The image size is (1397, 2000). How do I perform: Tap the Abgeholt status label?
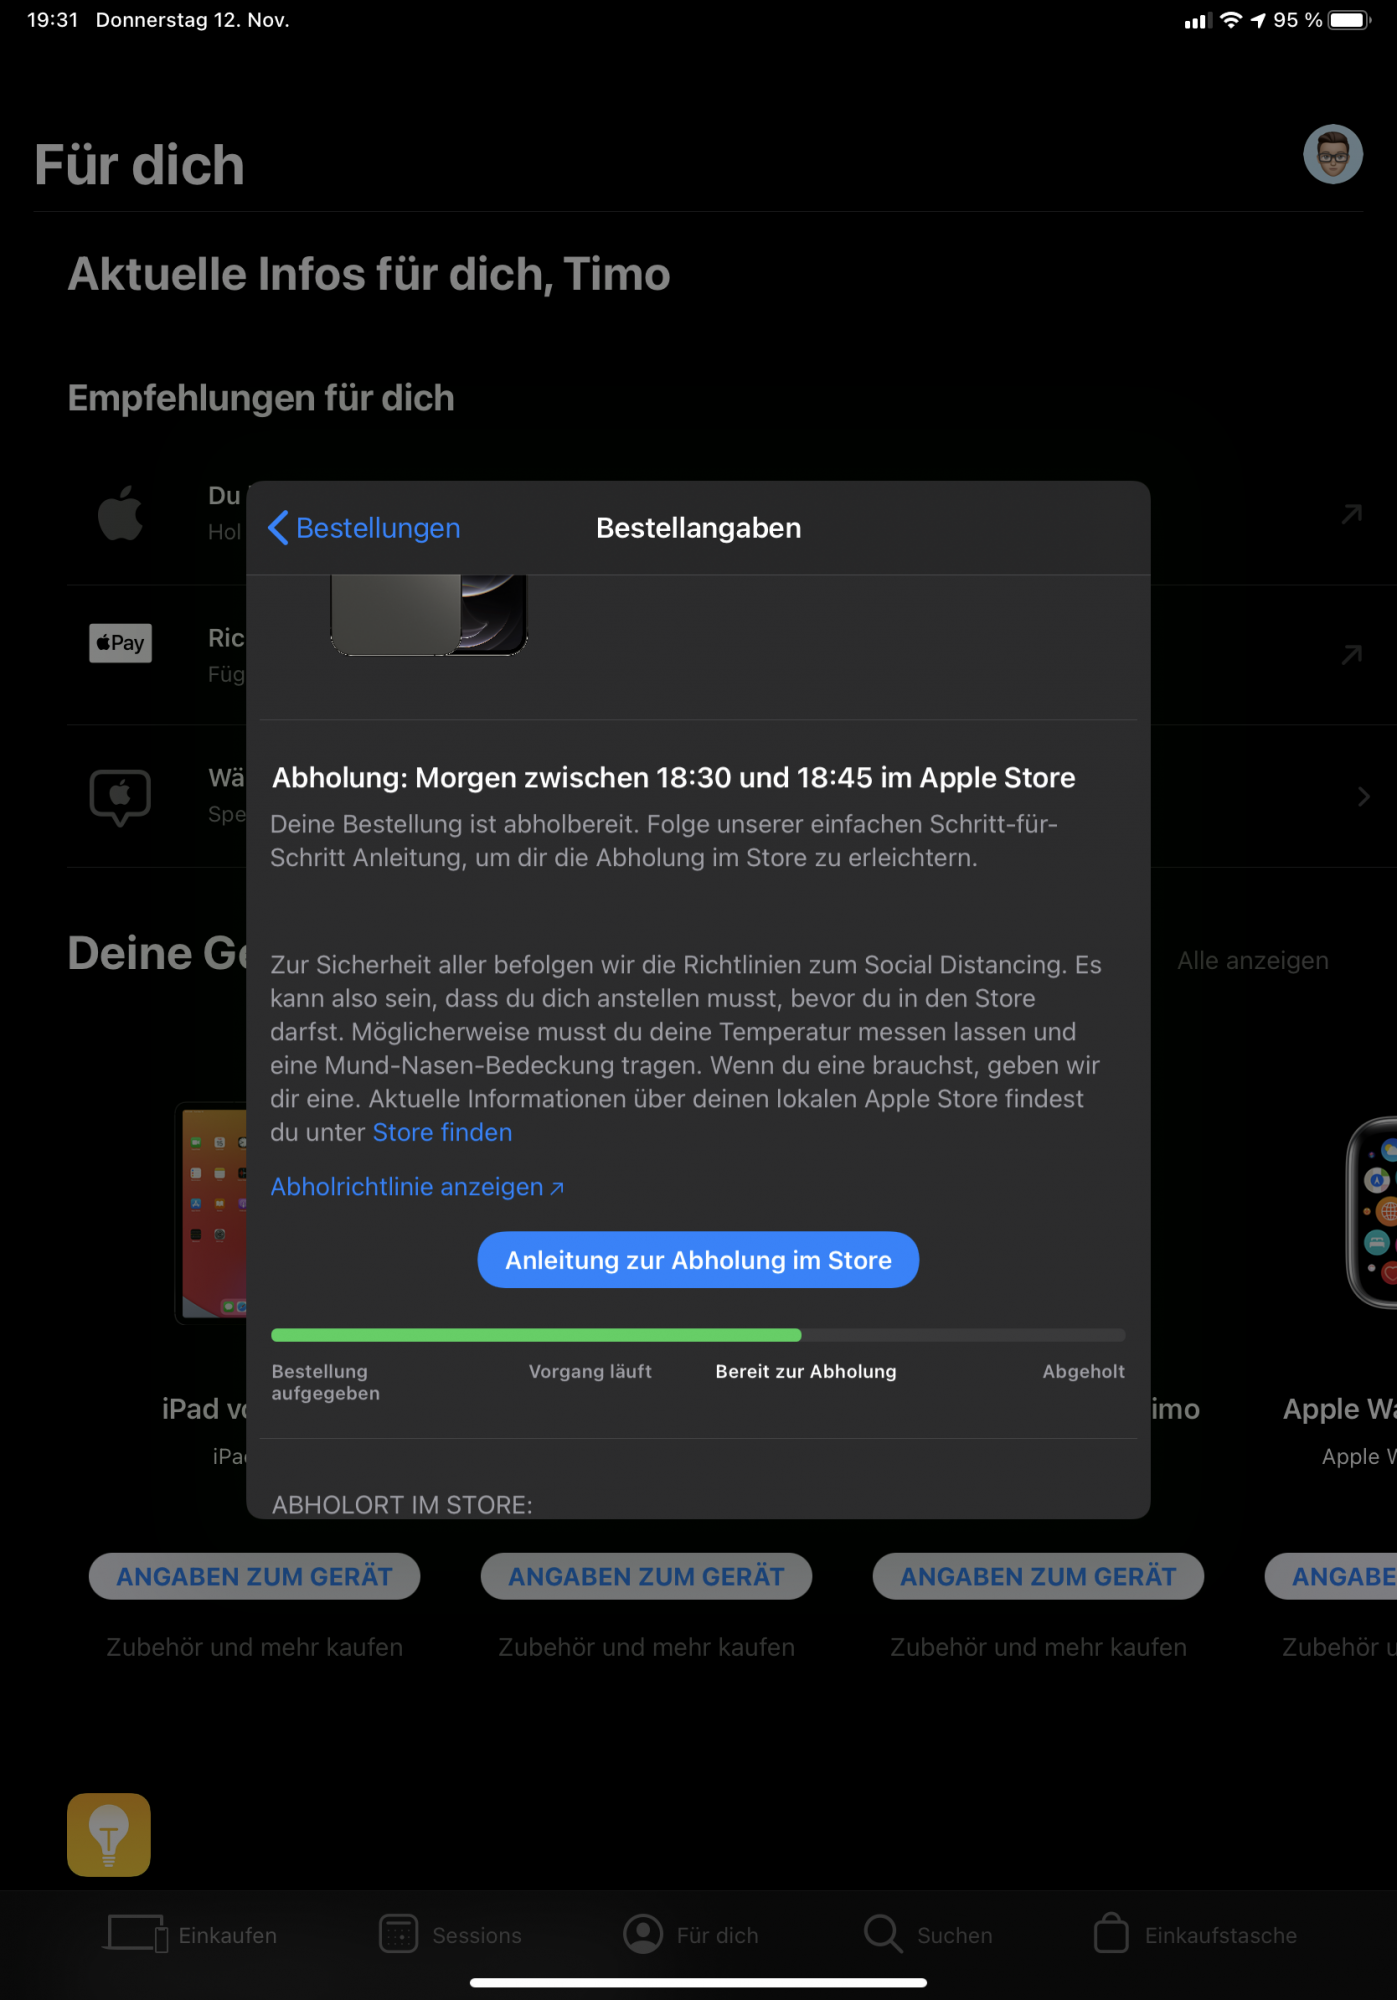[1084, 1372]
